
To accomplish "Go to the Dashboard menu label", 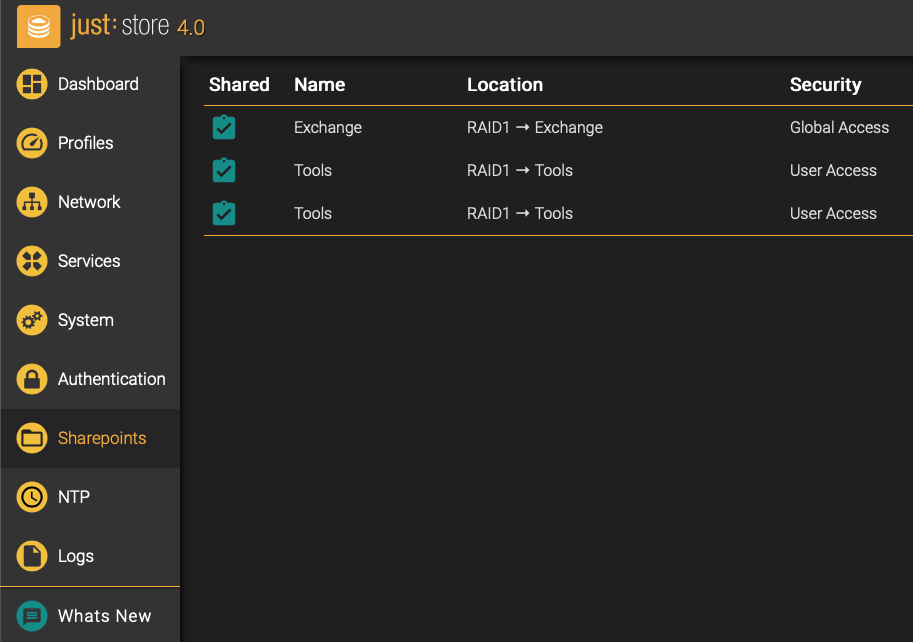I will click(98, 84).
